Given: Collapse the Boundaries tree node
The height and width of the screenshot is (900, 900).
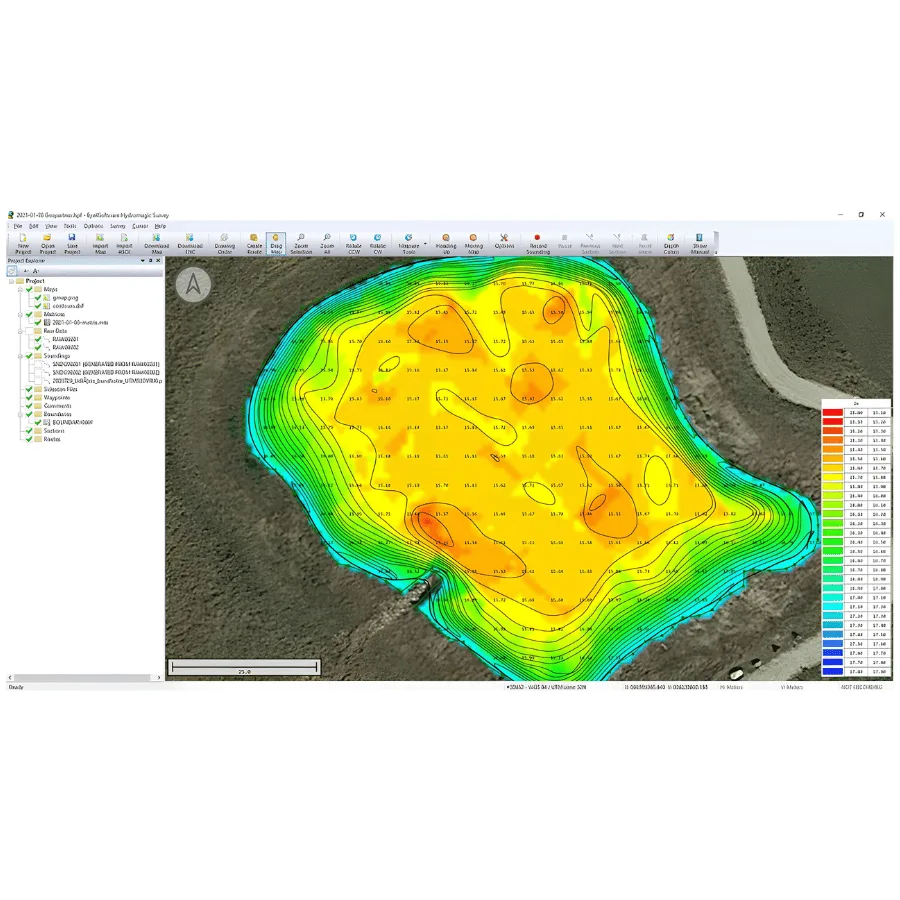Looking at the screenshot, I should click(x=20, y=414).
